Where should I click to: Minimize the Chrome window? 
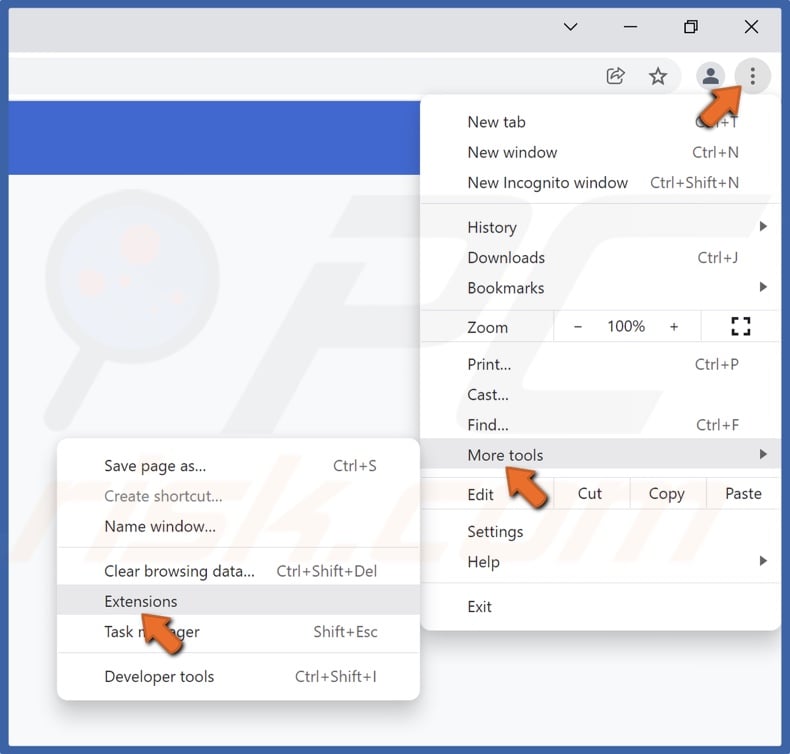pyautogui.click(x=630, y=27)
